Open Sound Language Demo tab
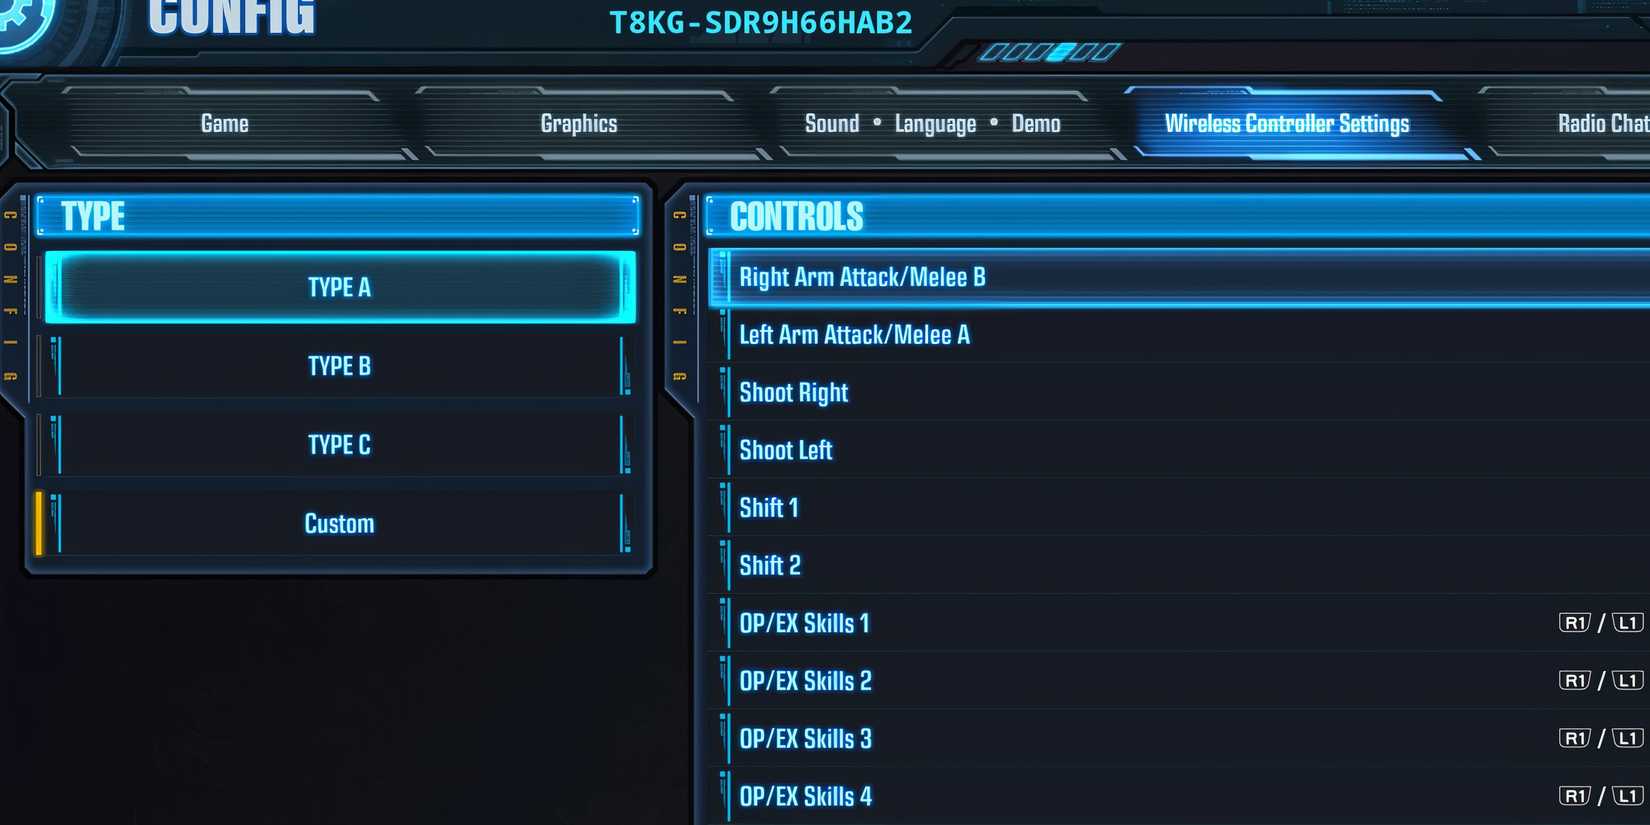The width and height of the screenshot is (1650, 825). (x=932, y=124)
